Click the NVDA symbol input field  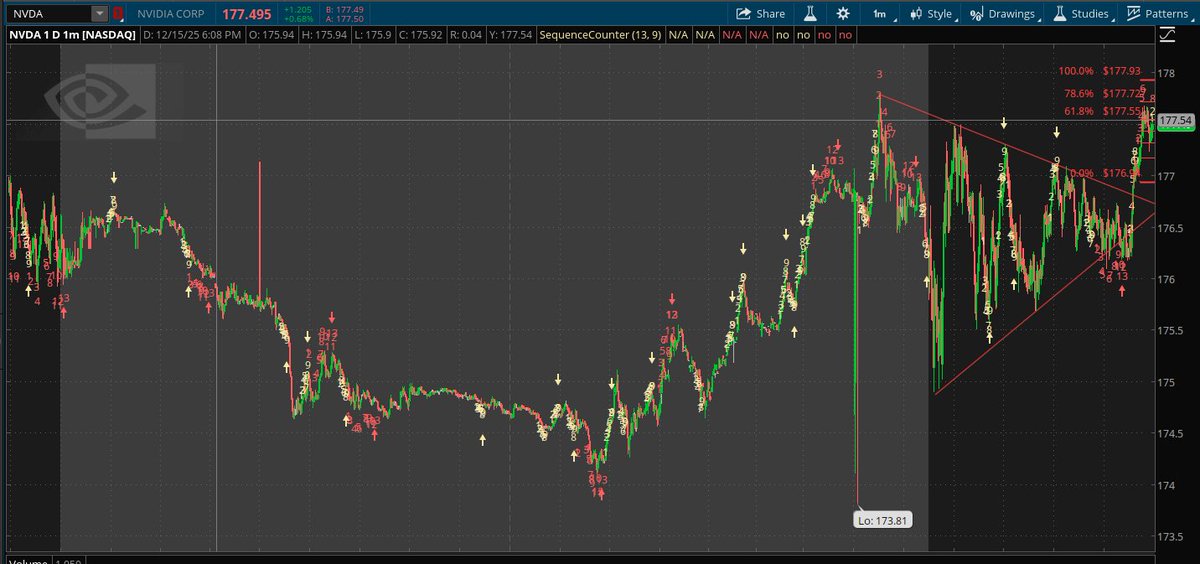(x=50, y=14)
